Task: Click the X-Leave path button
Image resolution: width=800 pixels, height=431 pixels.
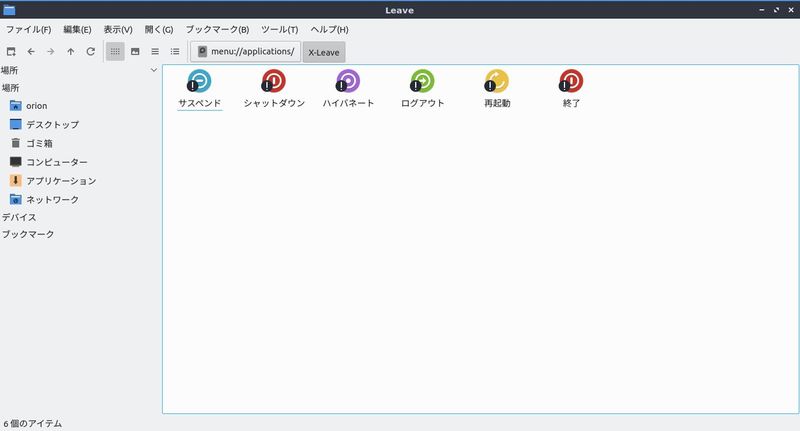Action: pos(324,52)
